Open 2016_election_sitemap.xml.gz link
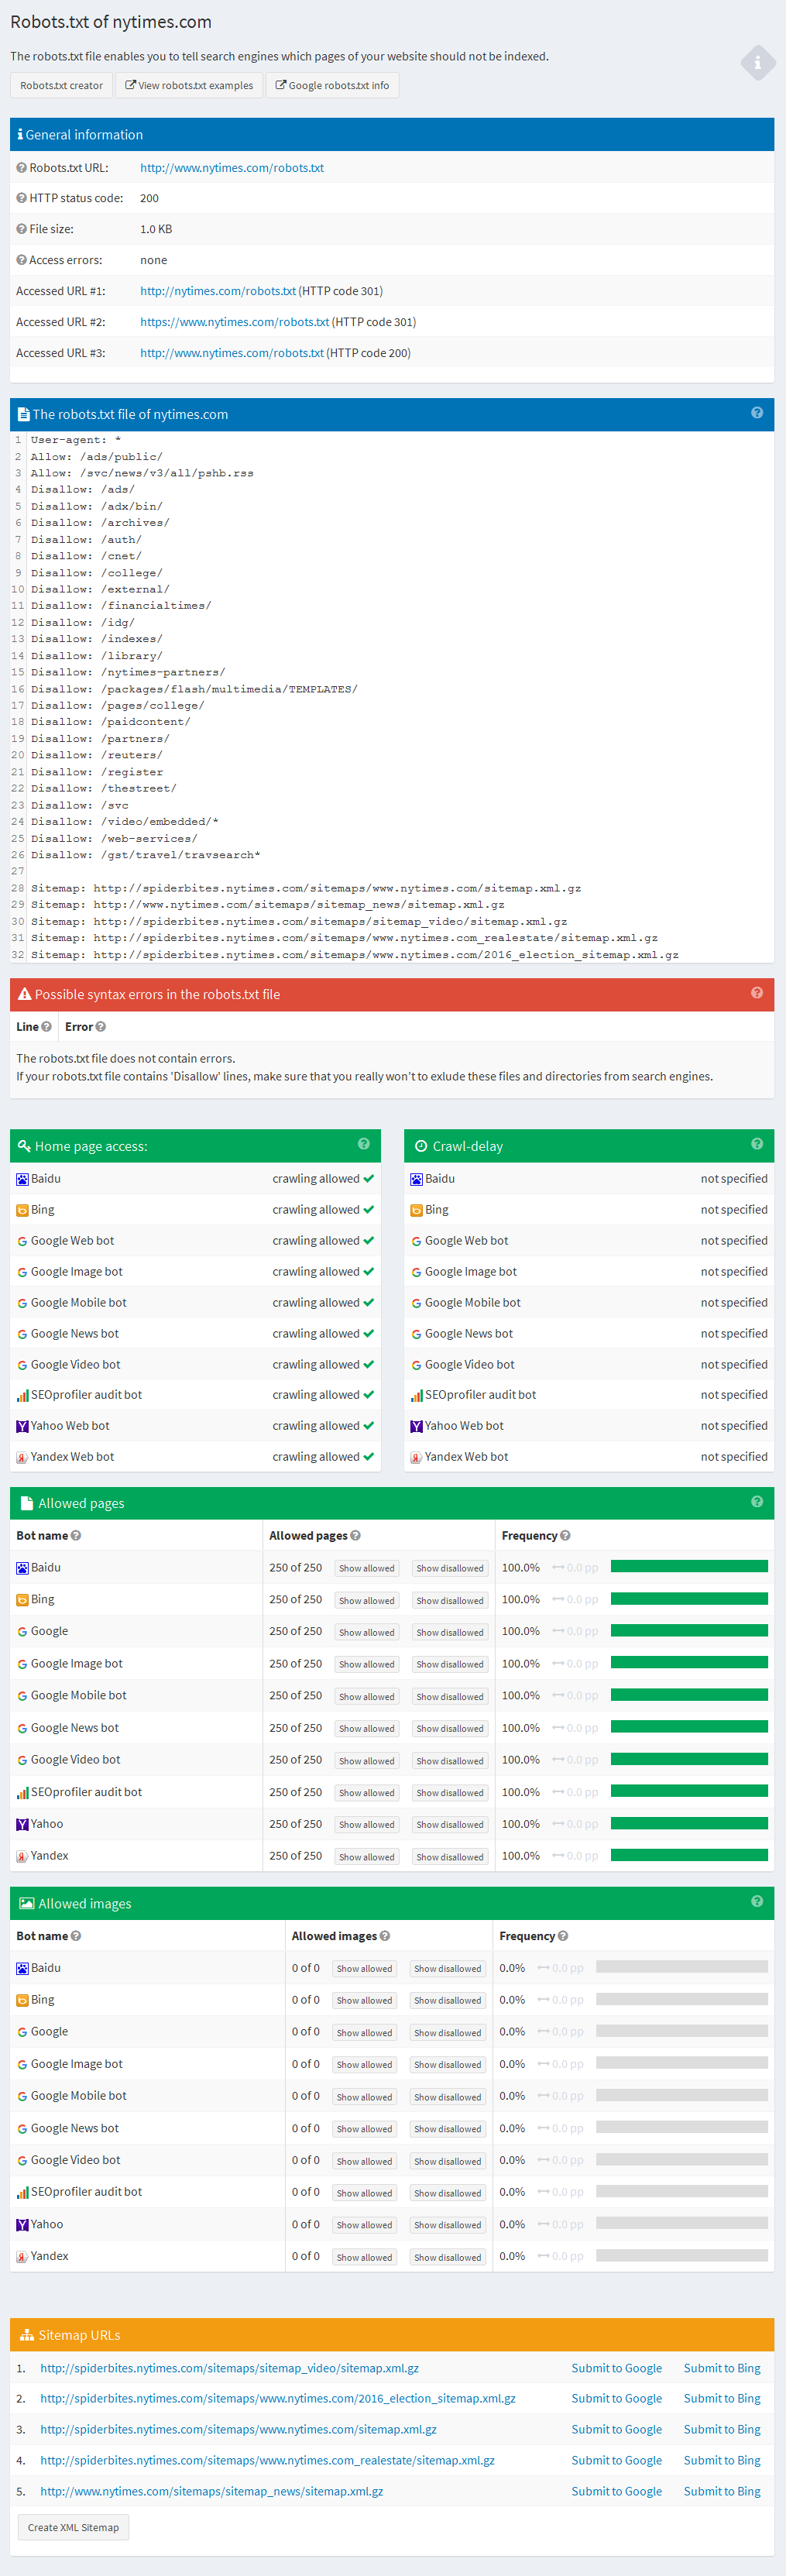The image size is (786, 2576). click(x=278, y=2398)
